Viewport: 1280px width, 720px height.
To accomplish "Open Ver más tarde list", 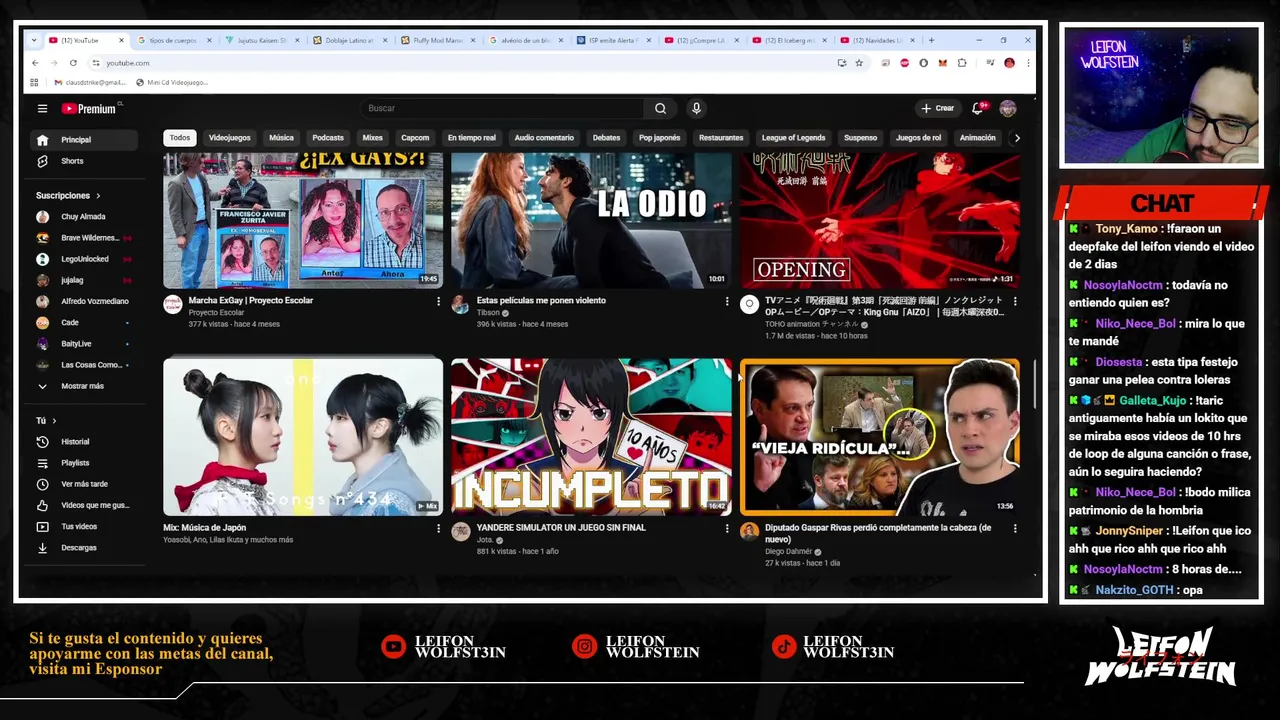I will point(82,484).
